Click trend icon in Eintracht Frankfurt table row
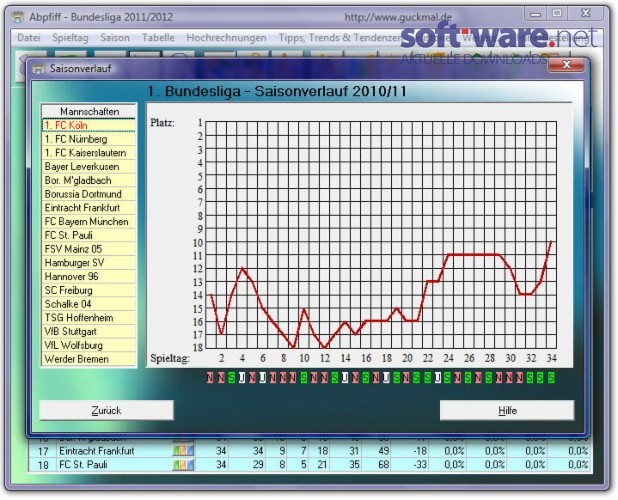 point(183,451)
